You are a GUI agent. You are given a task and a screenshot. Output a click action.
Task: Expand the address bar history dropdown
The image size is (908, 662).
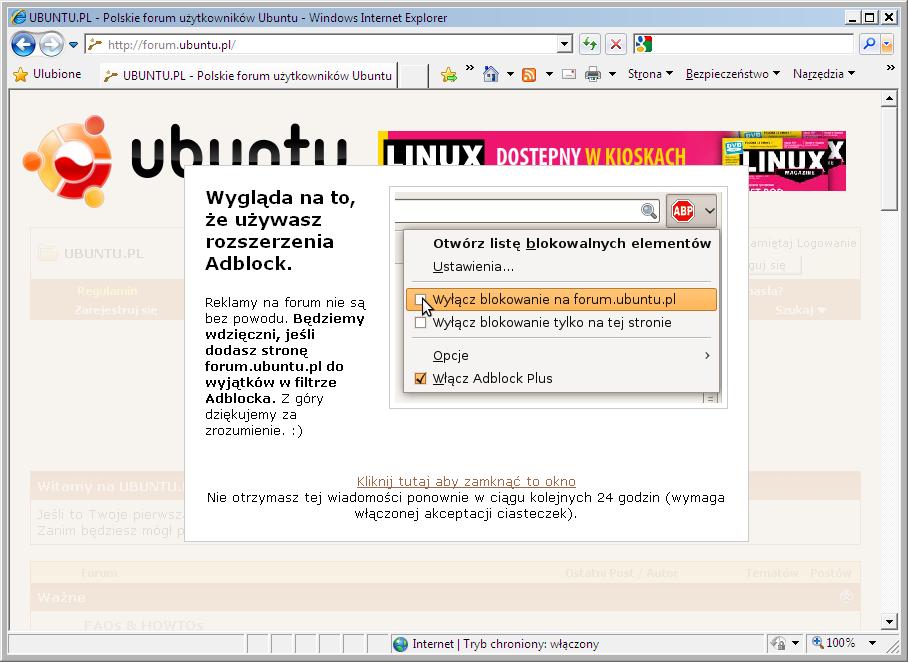(565, 44)
